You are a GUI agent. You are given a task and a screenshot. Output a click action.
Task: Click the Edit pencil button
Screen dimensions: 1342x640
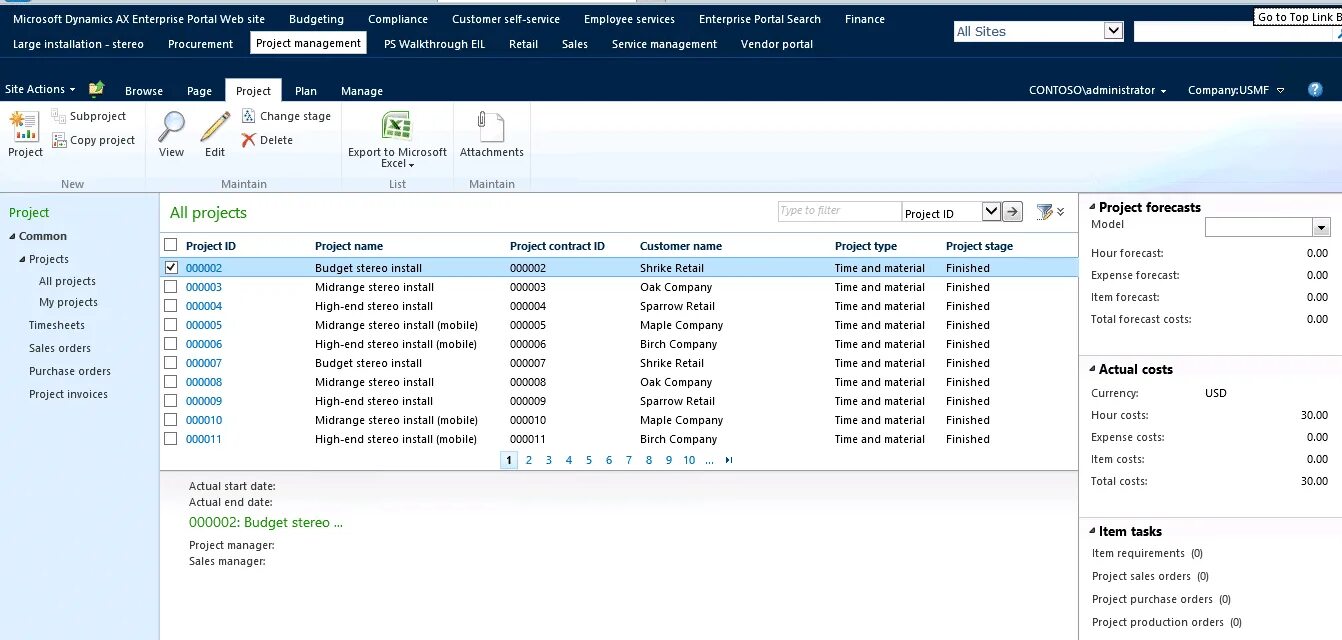click(x=215, y=135)
